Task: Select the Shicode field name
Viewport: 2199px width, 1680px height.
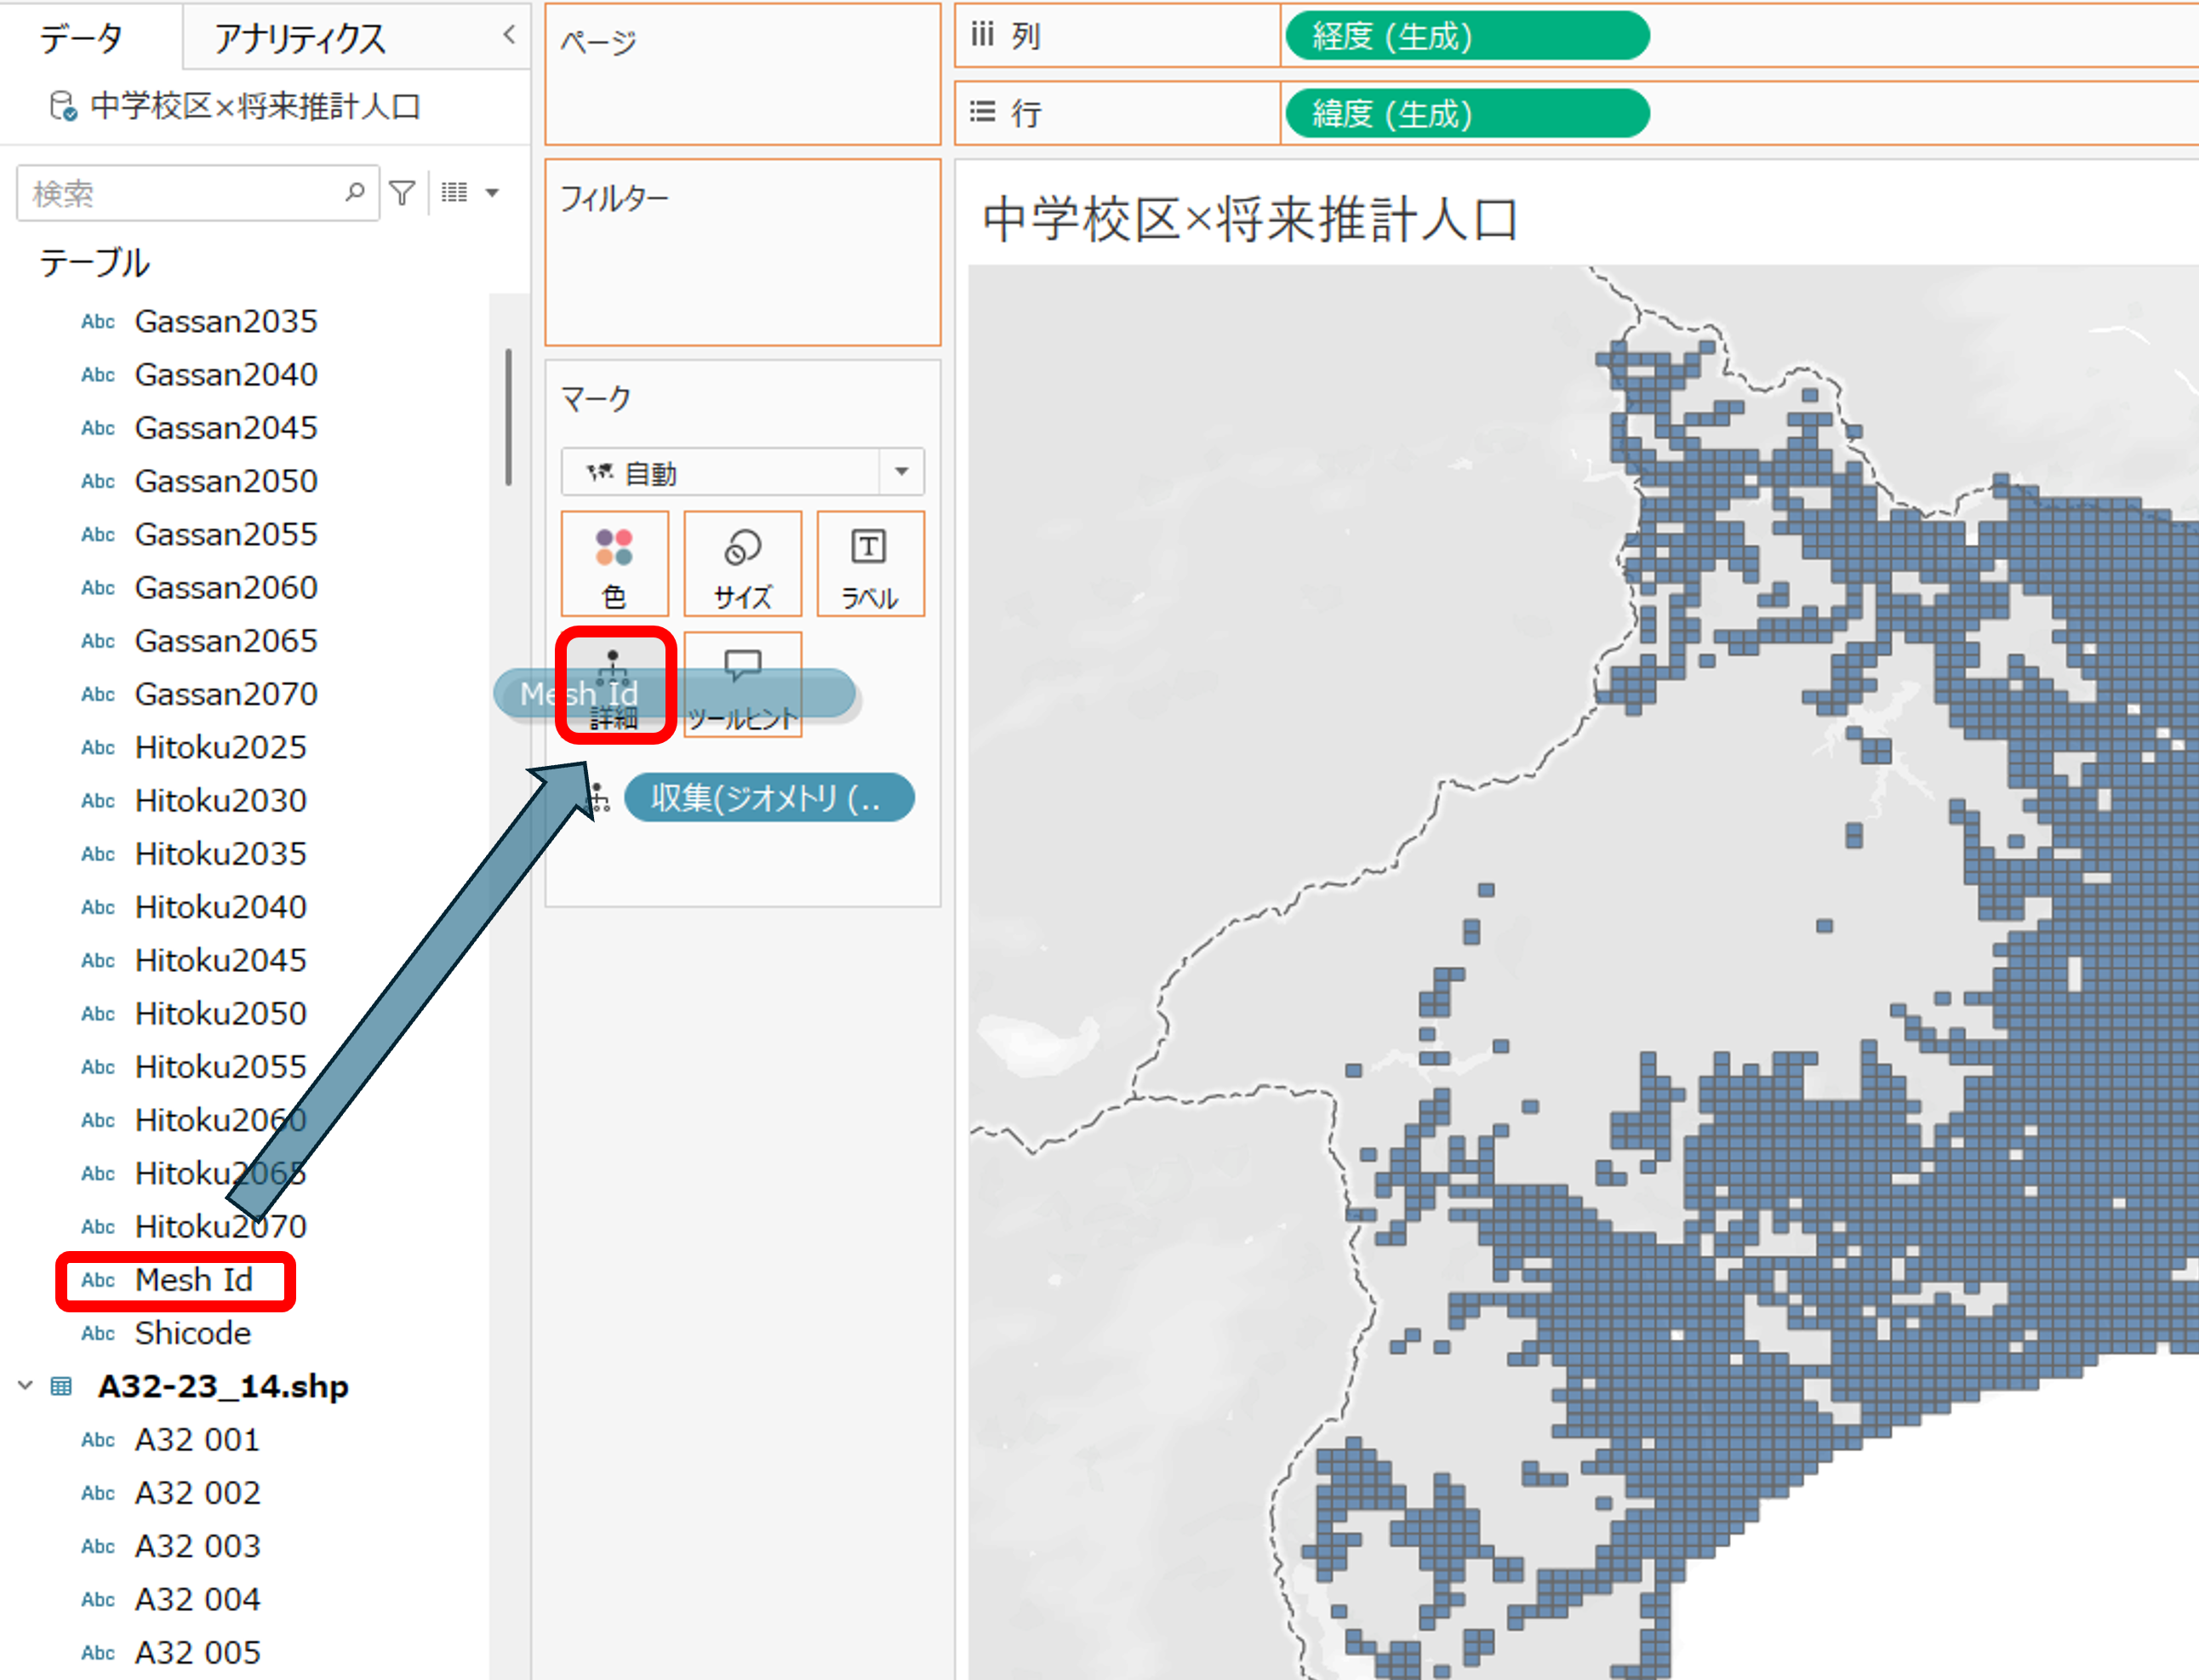Action: [x=193, y=1333]
